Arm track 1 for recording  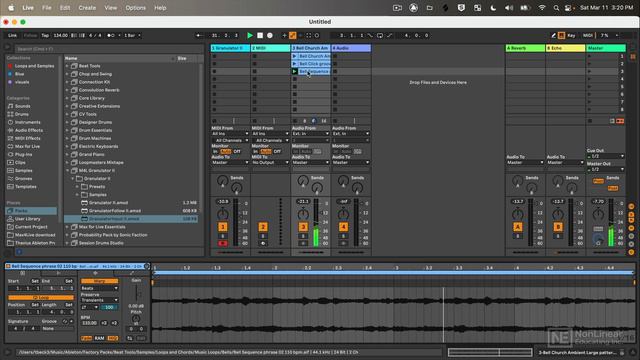(x=222, y=243)
